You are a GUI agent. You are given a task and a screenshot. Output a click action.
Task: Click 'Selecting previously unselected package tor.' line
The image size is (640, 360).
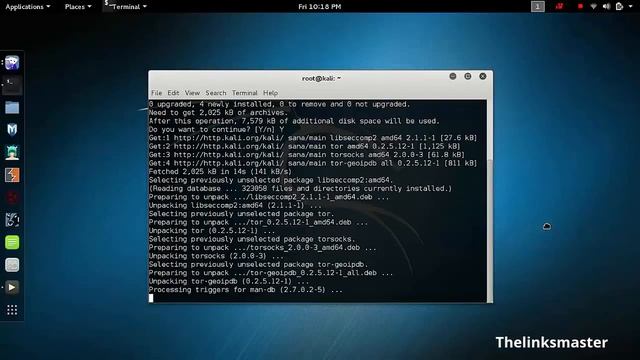point(242,214)
